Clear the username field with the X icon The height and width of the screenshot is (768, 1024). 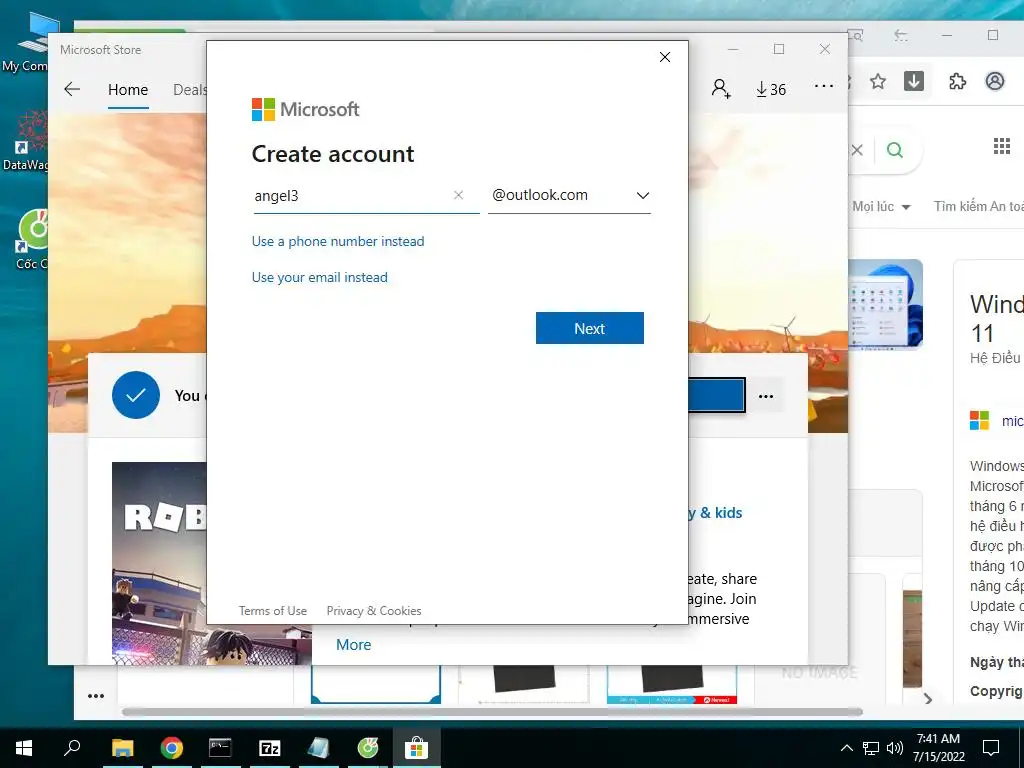[x=458, y=195]
